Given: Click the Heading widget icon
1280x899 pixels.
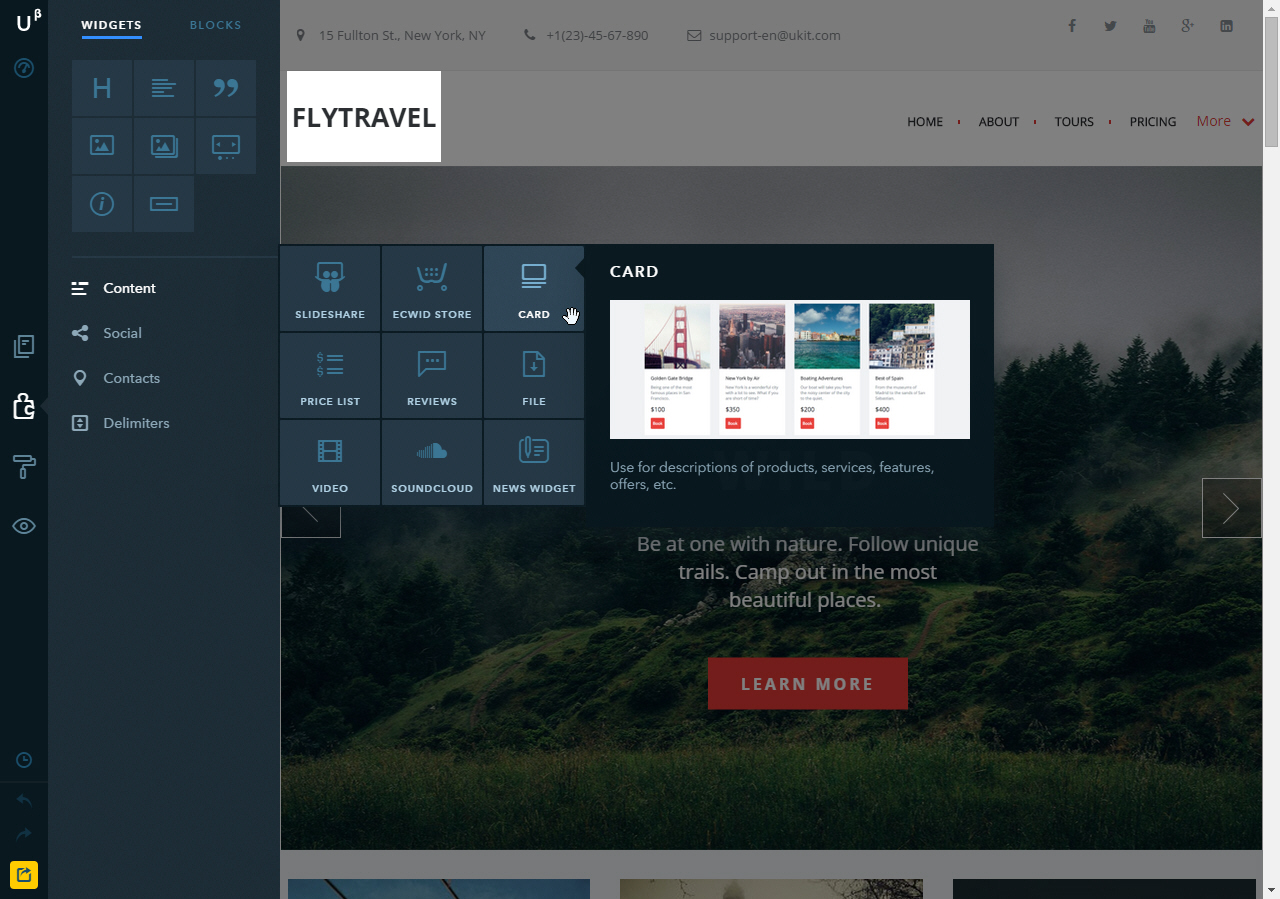Looking at the screenshot, I should [101, 88].
